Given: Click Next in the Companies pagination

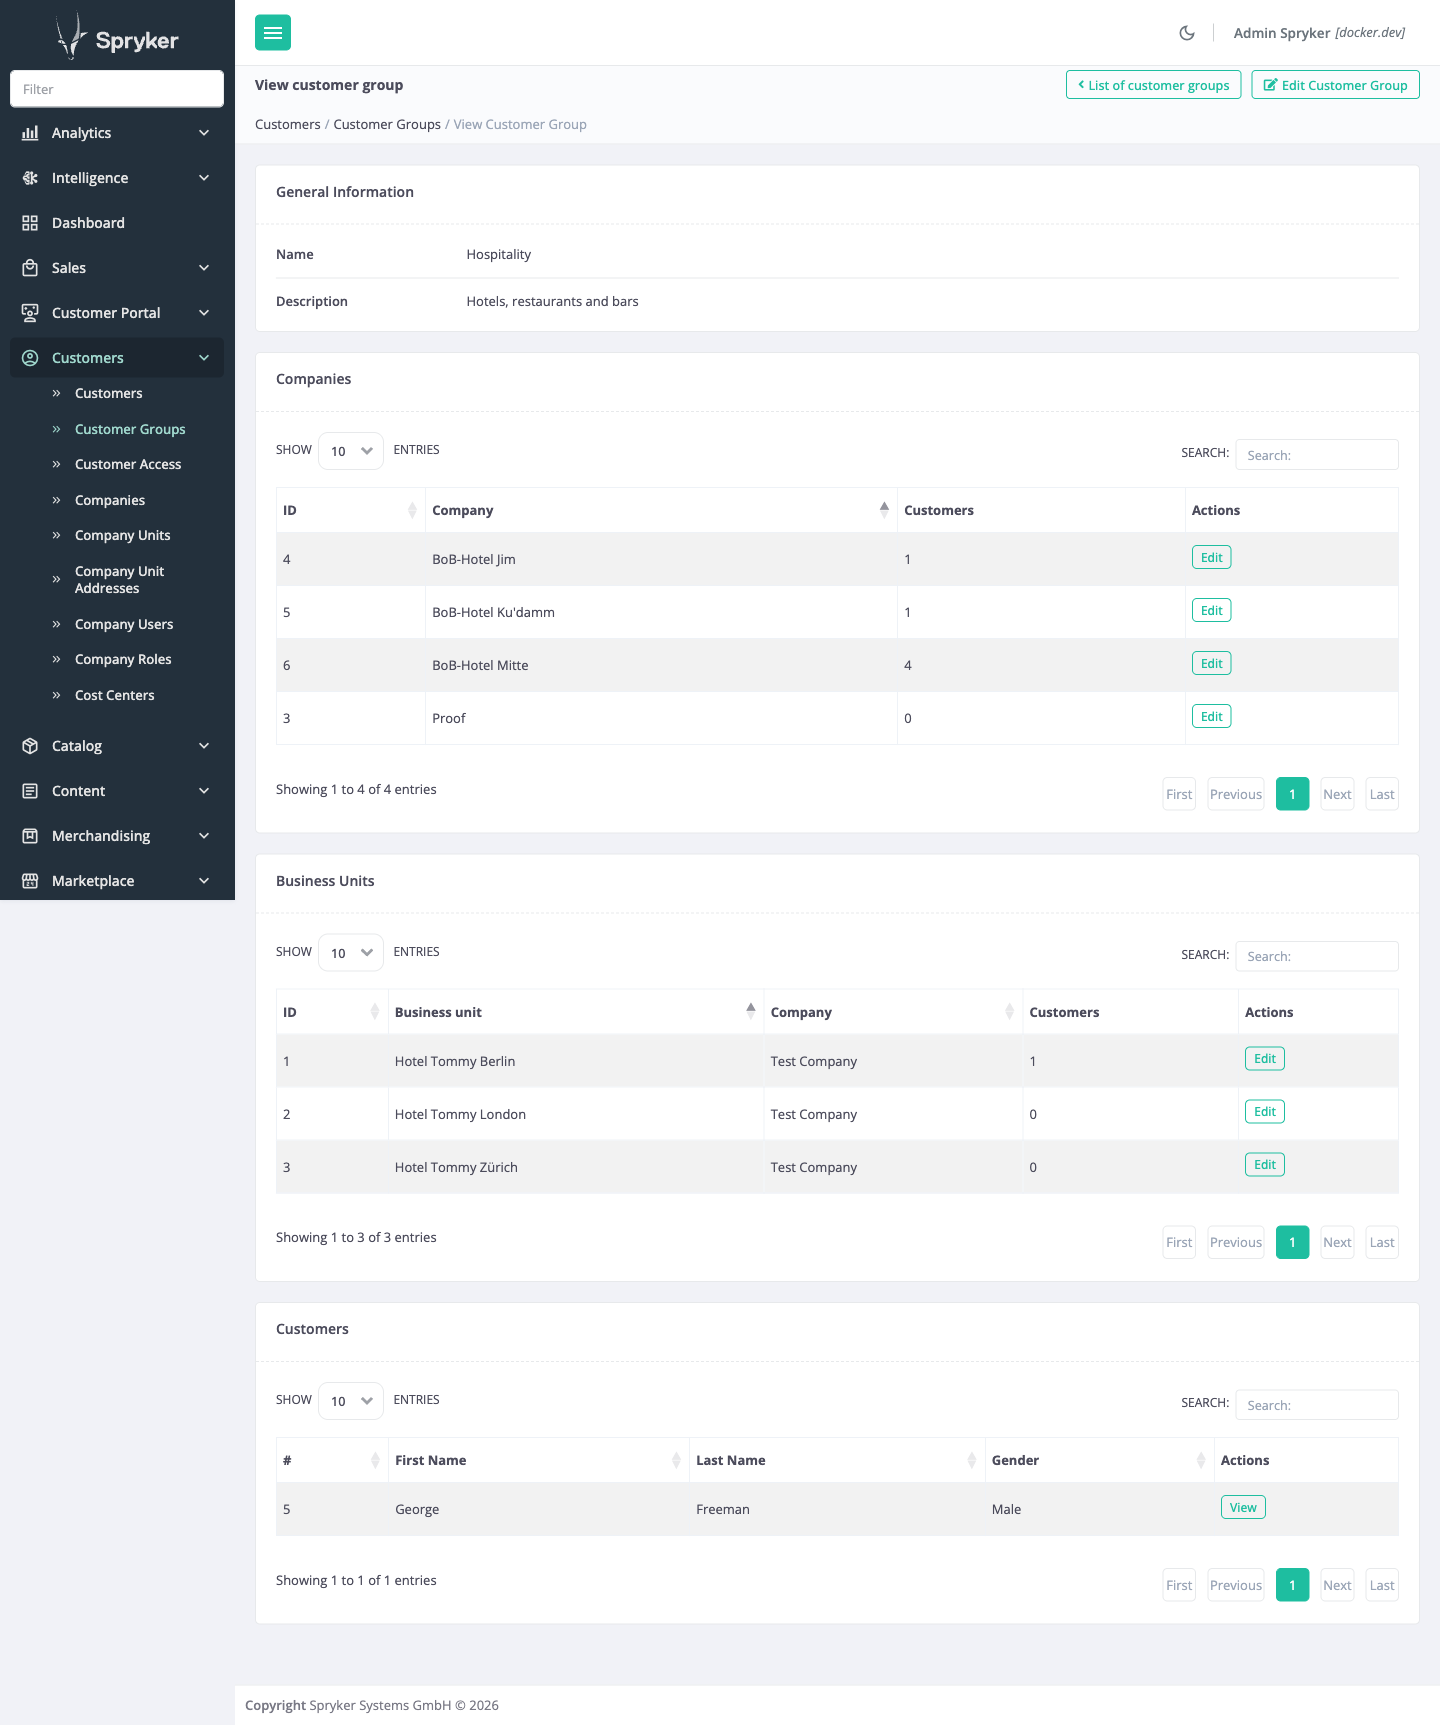Looking at the screenshot, I should click(x=1337, y=794).
